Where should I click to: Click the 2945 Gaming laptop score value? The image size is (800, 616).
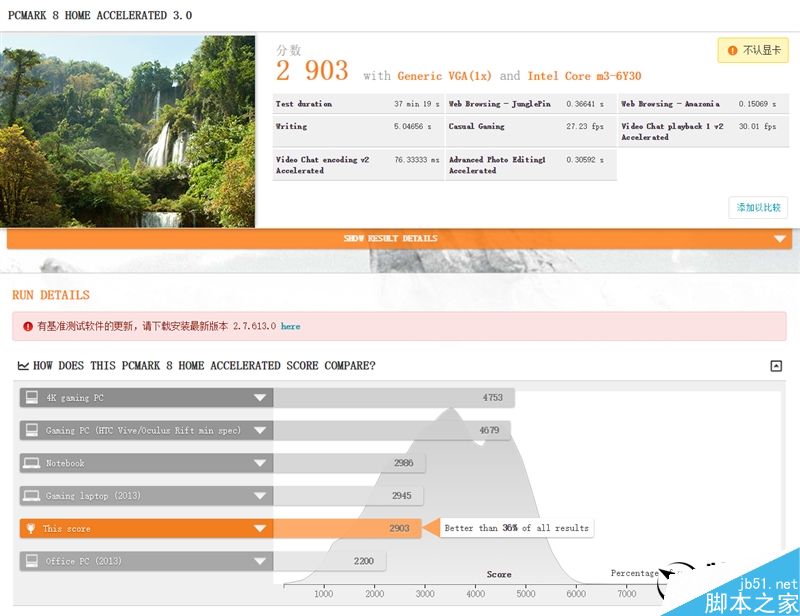402,496
